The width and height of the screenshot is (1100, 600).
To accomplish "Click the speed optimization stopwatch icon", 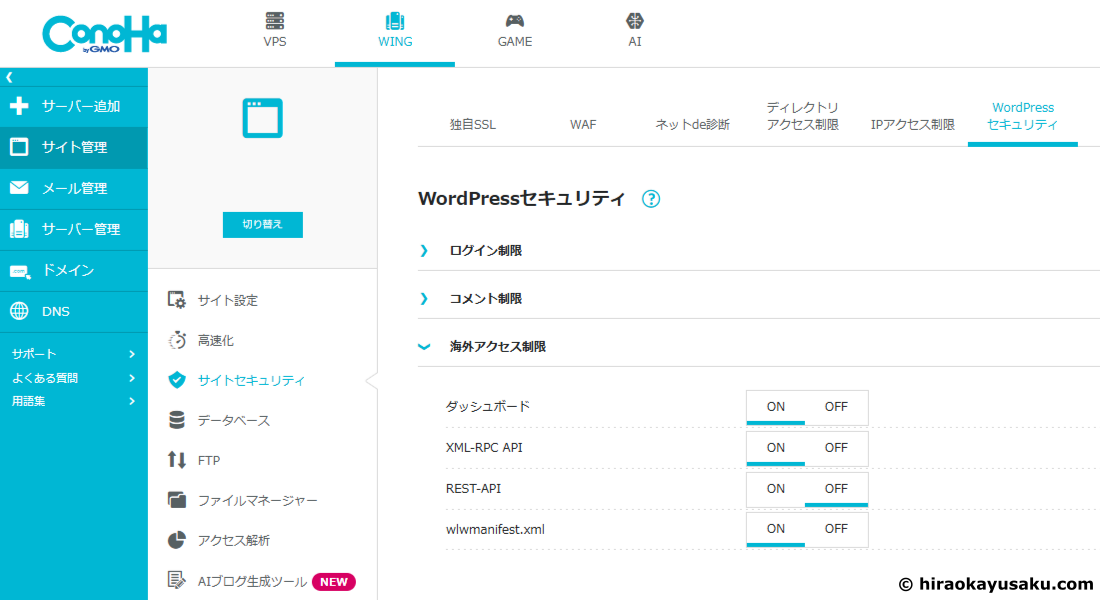I will (177, 340).
